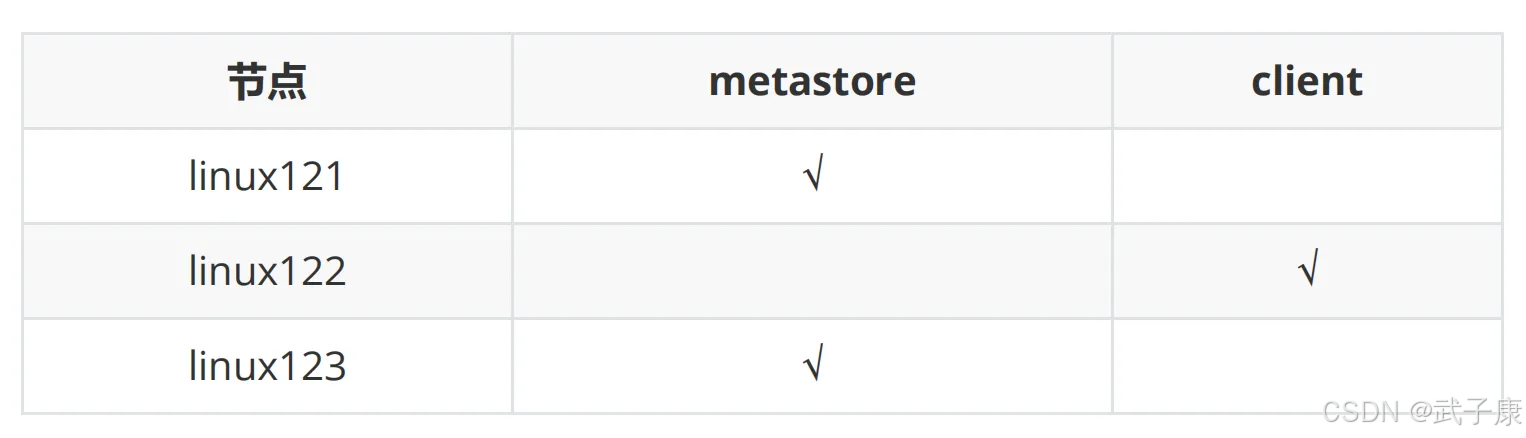Click the metastore check mark for linux123
This screenshot has height=438, width=1526.
pyautogui.click(x=812, y=366)
